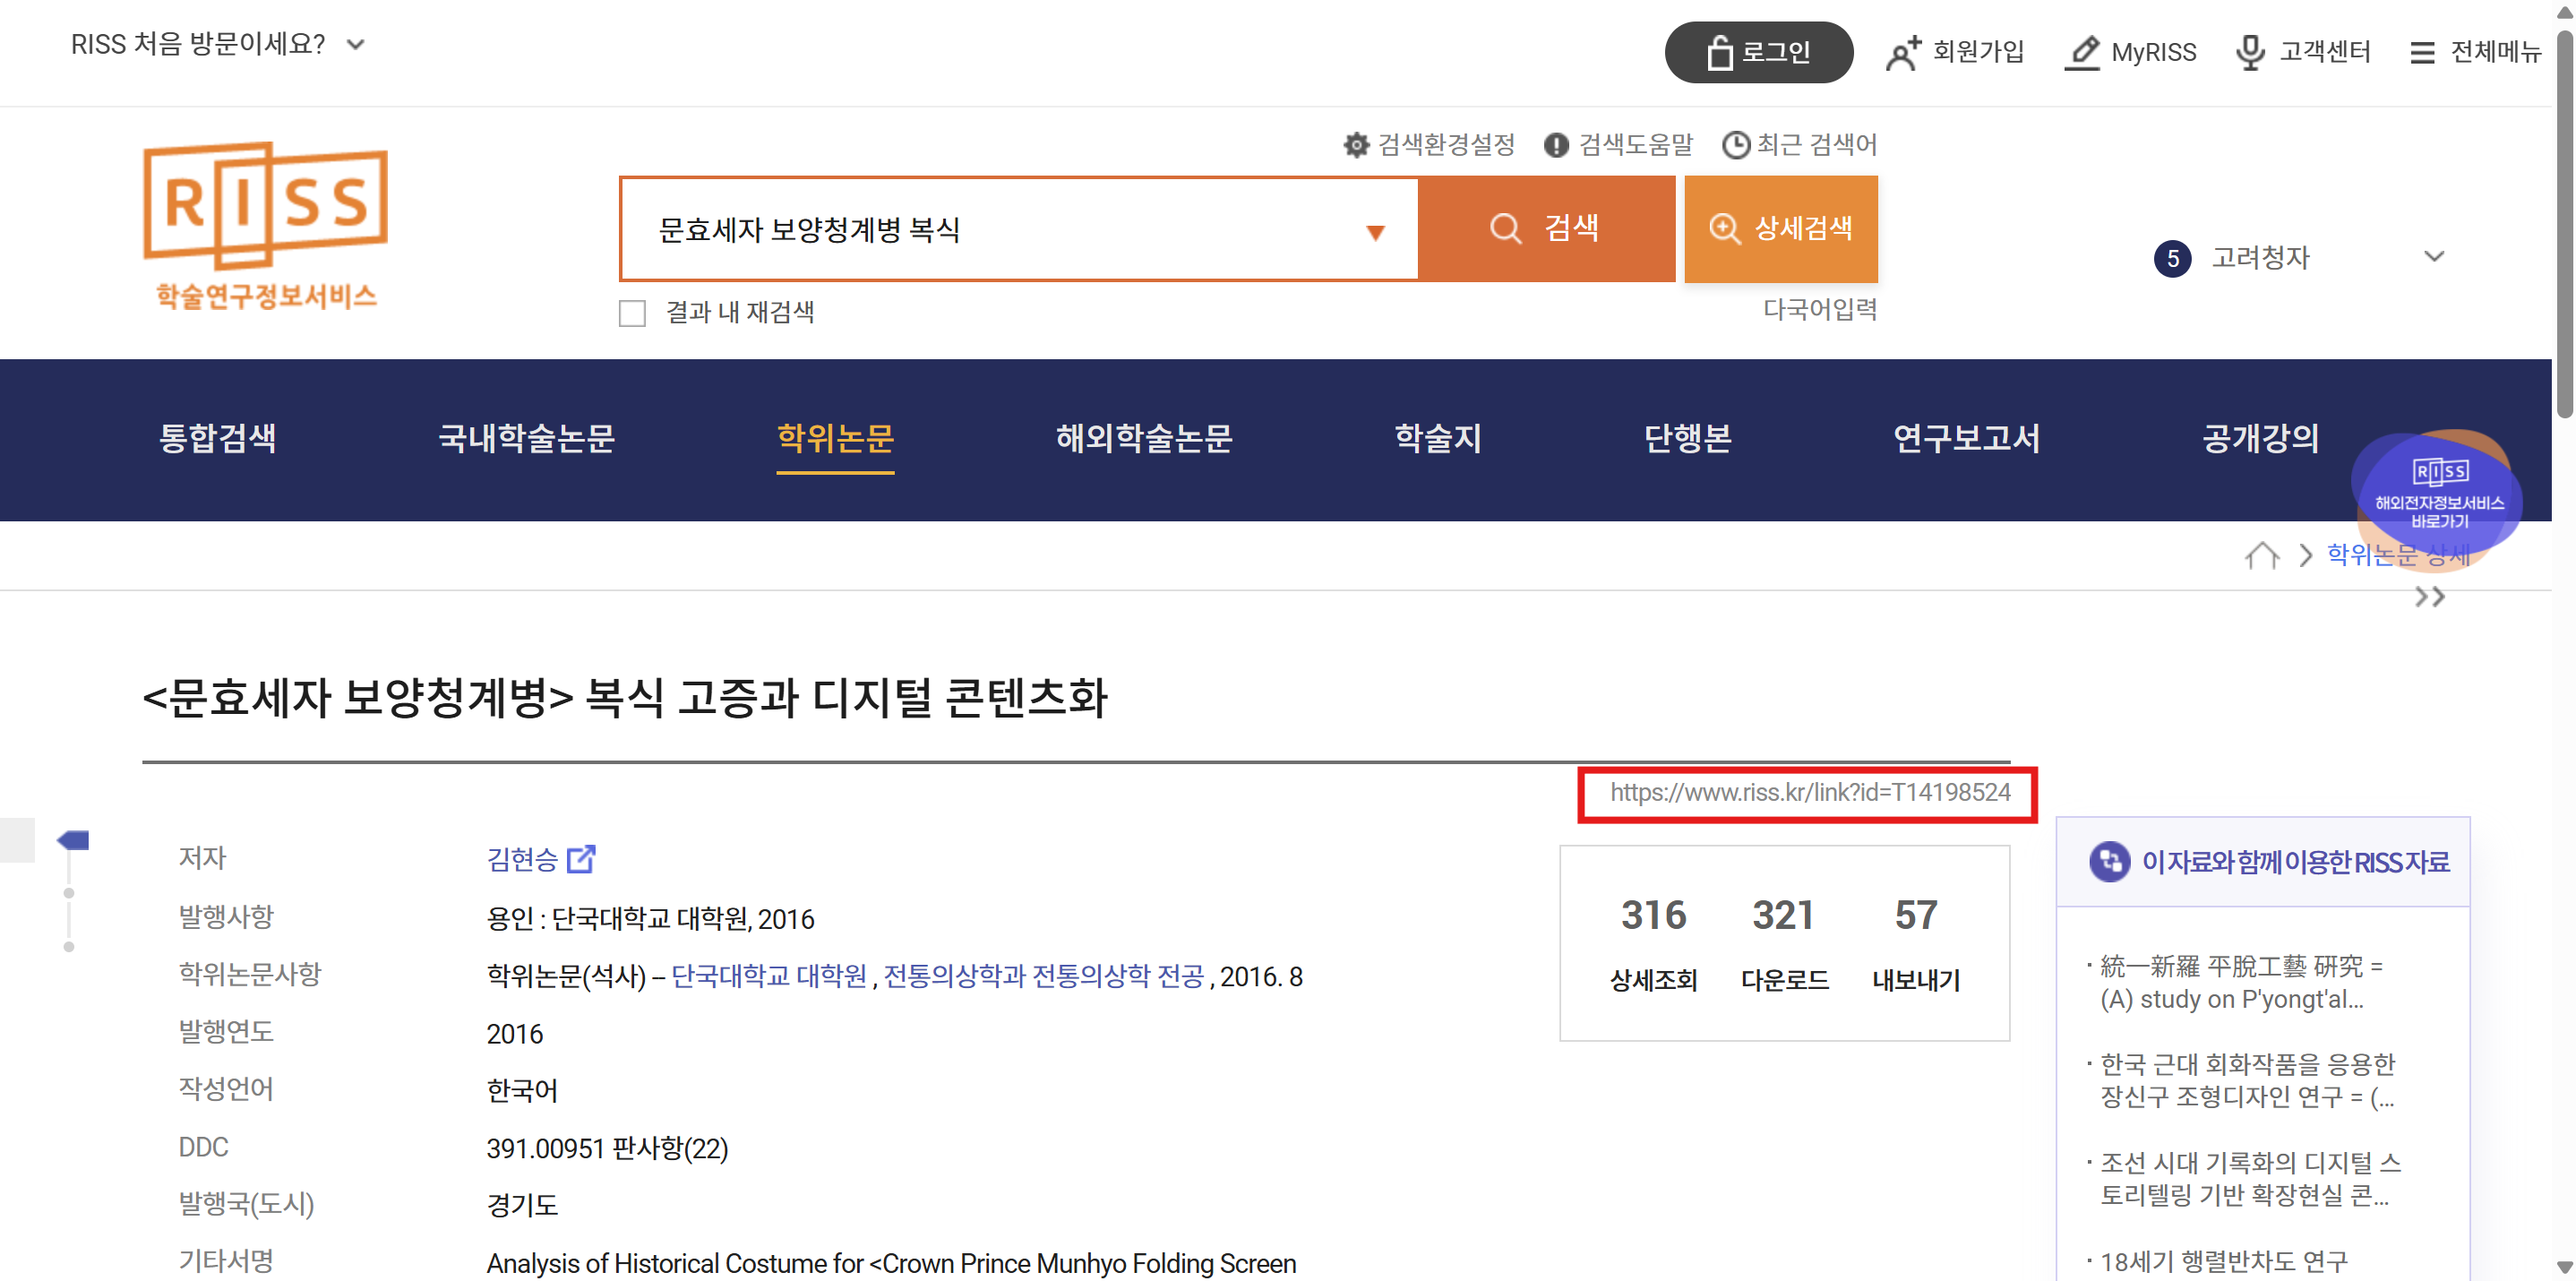
Task: Click the 고객센터 microphone icon
Action: (2249, 52)
